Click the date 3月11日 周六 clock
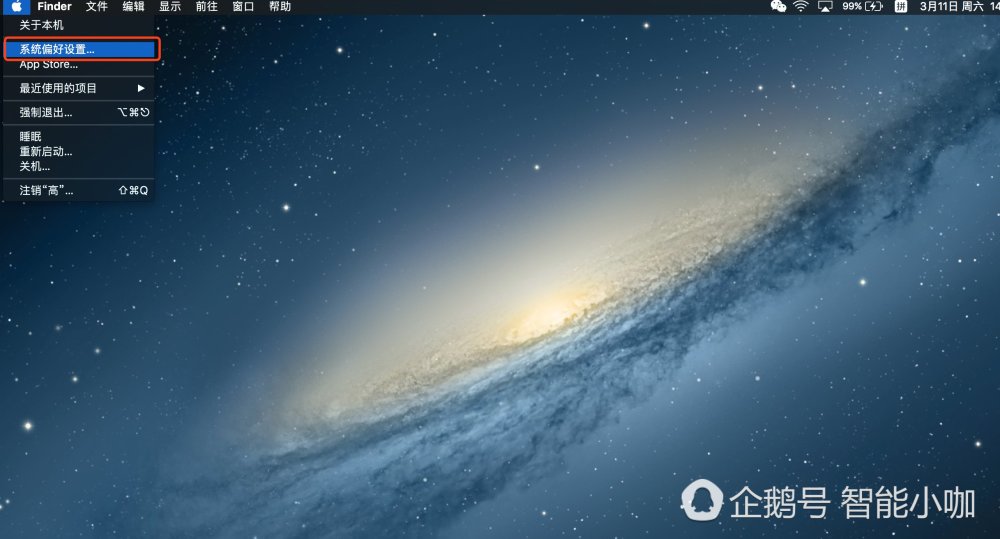Image resolution: width=1000 pixels, height=539 pixels. point(959,6)
